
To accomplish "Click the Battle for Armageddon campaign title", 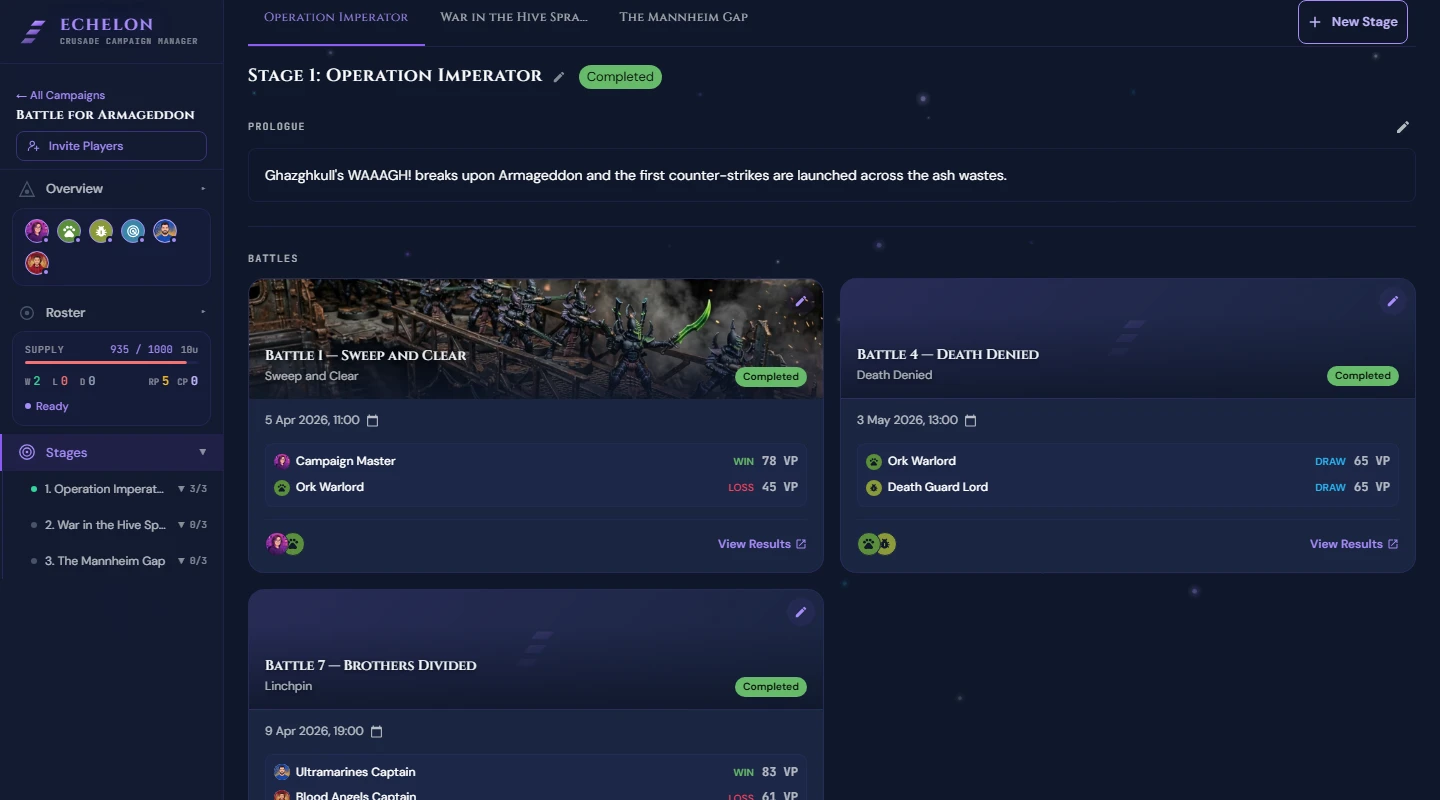I will (x=105, y=115).
